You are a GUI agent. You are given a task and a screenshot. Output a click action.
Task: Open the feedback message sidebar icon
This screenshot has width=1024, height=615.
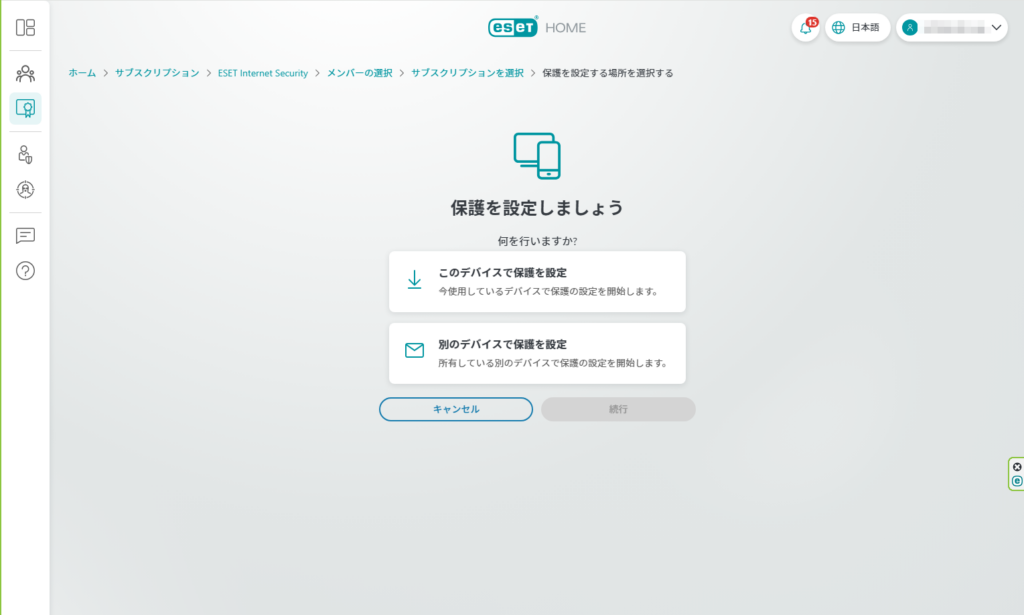pos(25,236)
